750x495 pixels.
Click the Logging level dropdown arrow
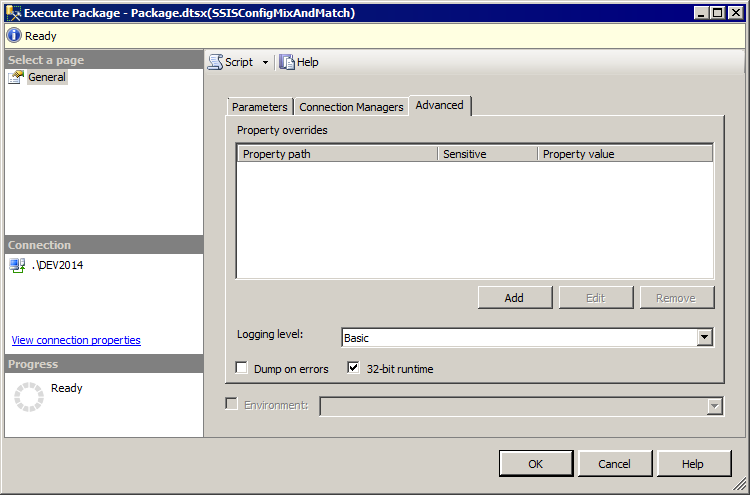704,338
